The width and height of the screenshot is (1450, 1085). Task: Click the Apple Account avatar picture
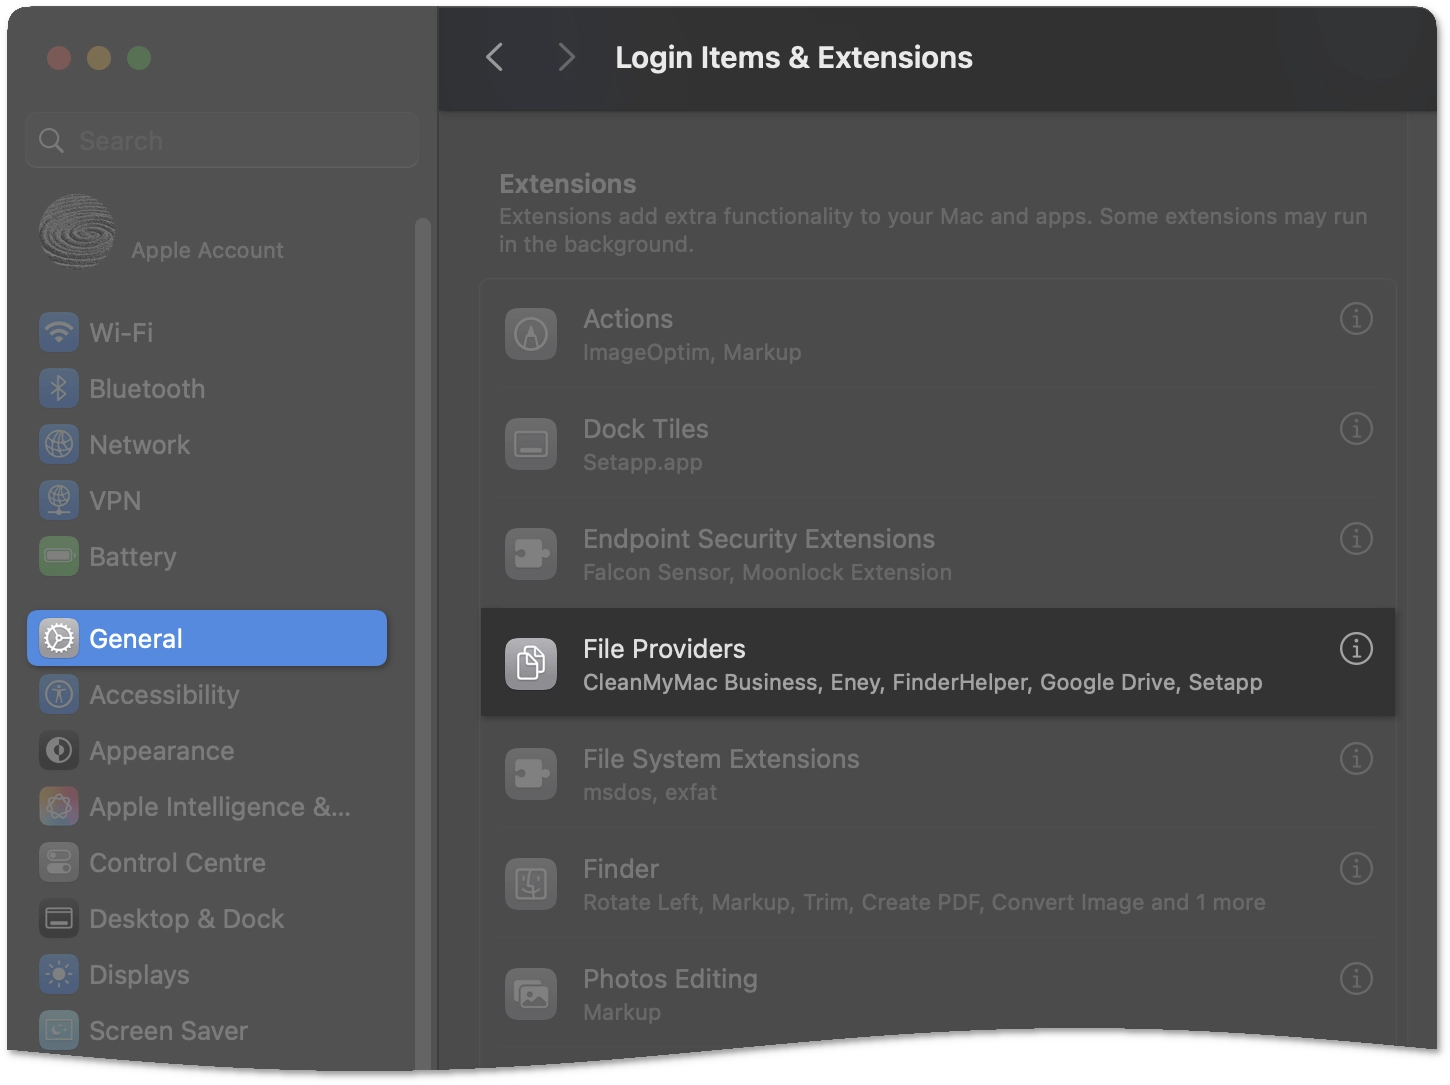[x=77, y=232]
